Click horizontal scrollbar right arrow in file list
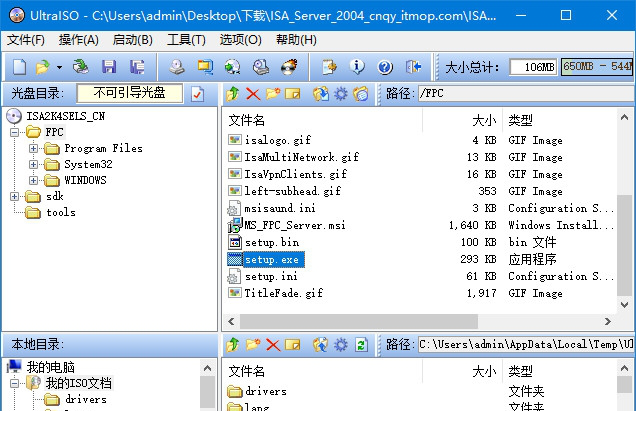This screenshot has width=636, height=427. coord(608,322)
